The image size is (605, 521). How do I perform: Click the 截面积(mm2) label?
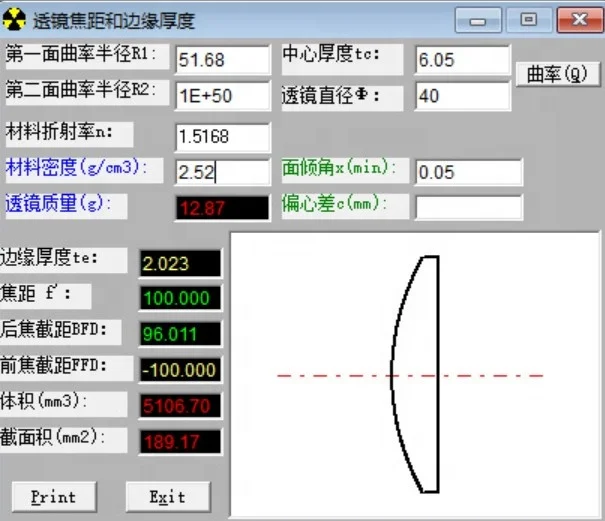tap(64, 440)
